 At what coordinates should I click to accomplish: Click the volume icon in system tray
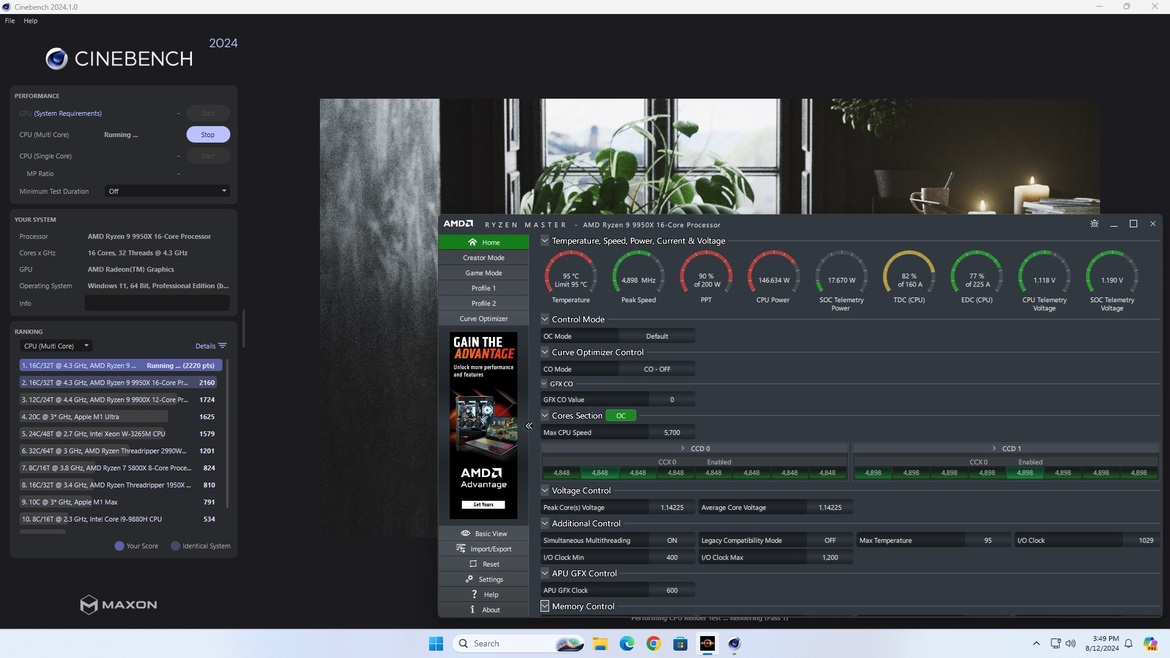pos(1071,643)
